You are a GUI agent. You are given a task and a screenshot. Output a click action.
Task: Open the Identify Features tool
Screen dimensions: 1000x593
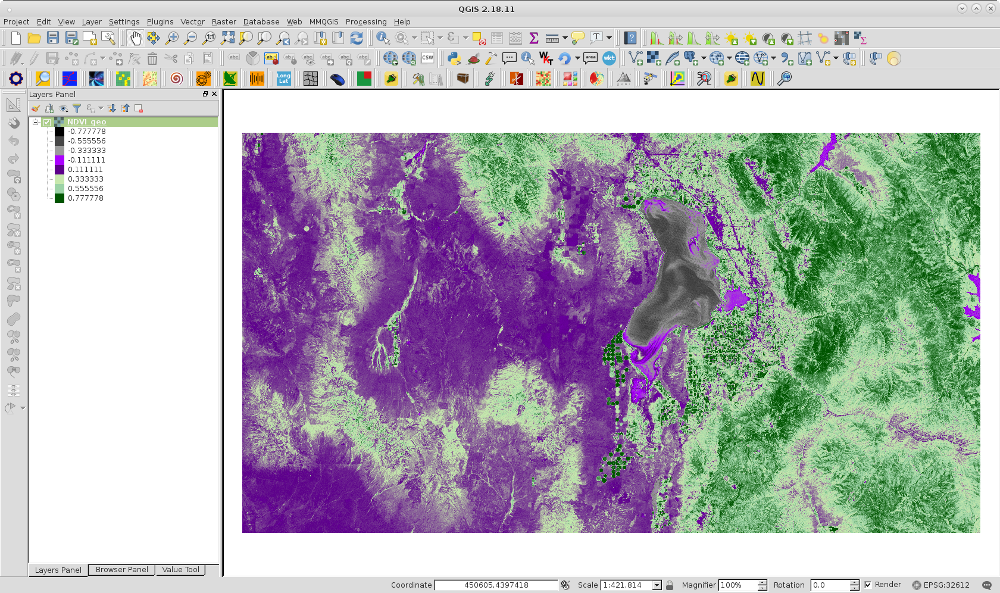tap(382, 38)
